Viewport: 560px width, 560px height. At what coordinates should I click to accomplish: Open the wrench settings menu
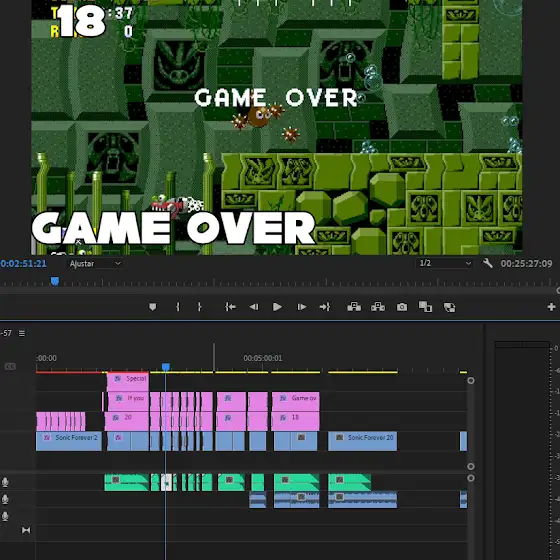pyautogui.click(x=488, y=264)
